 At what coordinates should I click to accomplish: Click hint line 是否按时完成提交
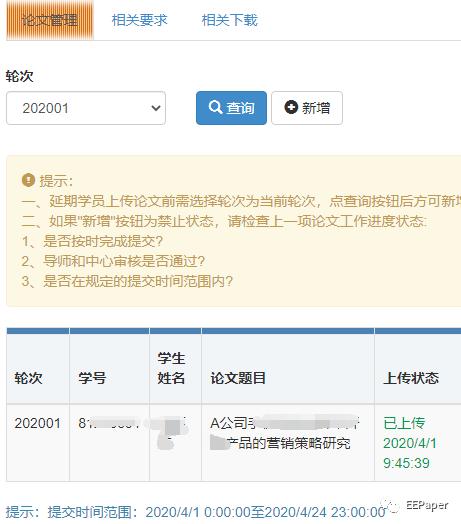tap(92, 241)
